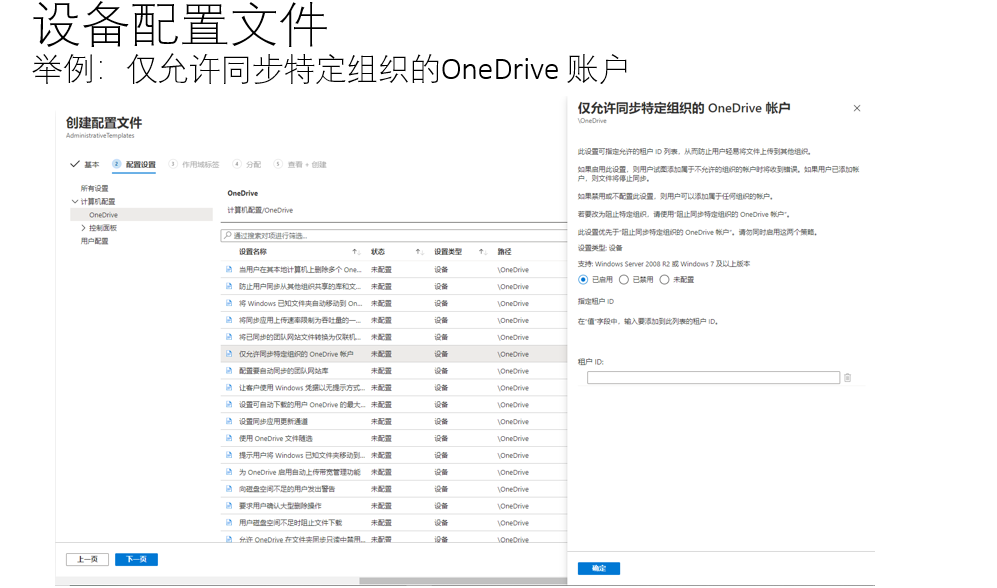Click the trash icon next to 租户 ID field

848,377
